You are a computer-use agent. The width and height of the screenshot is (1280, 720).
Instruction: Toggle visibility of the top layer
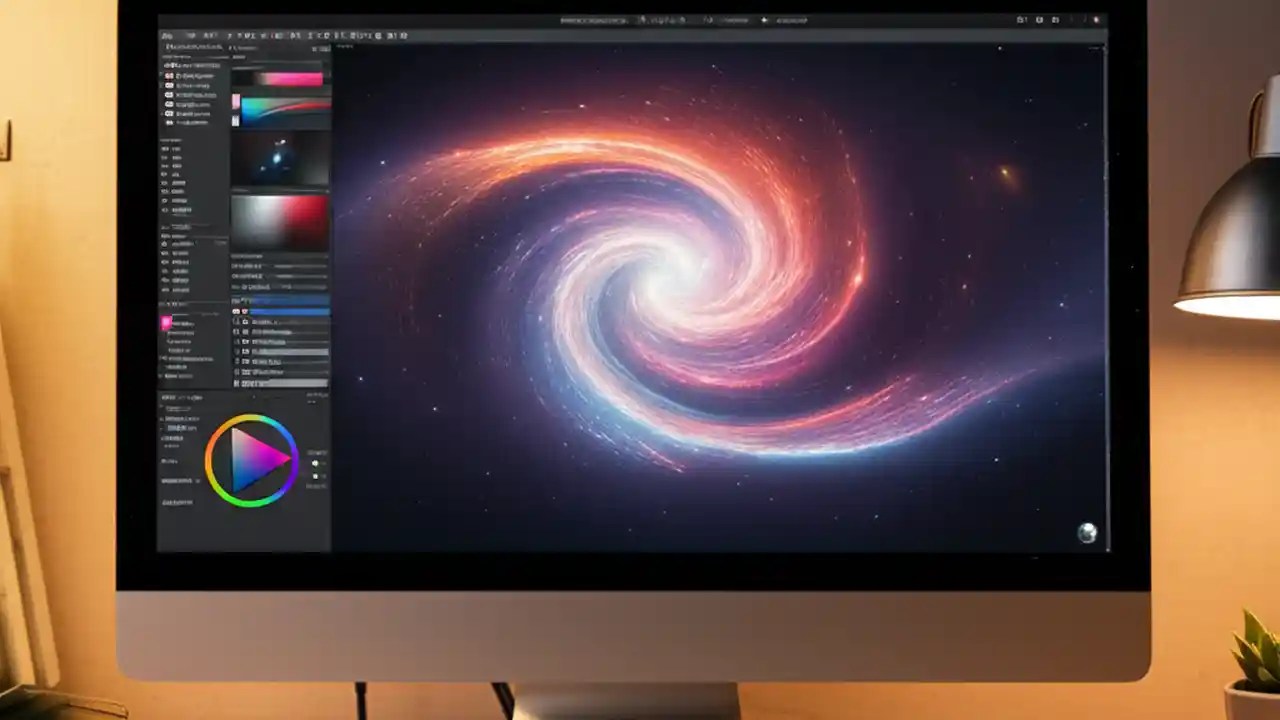(x=237, y=311)
